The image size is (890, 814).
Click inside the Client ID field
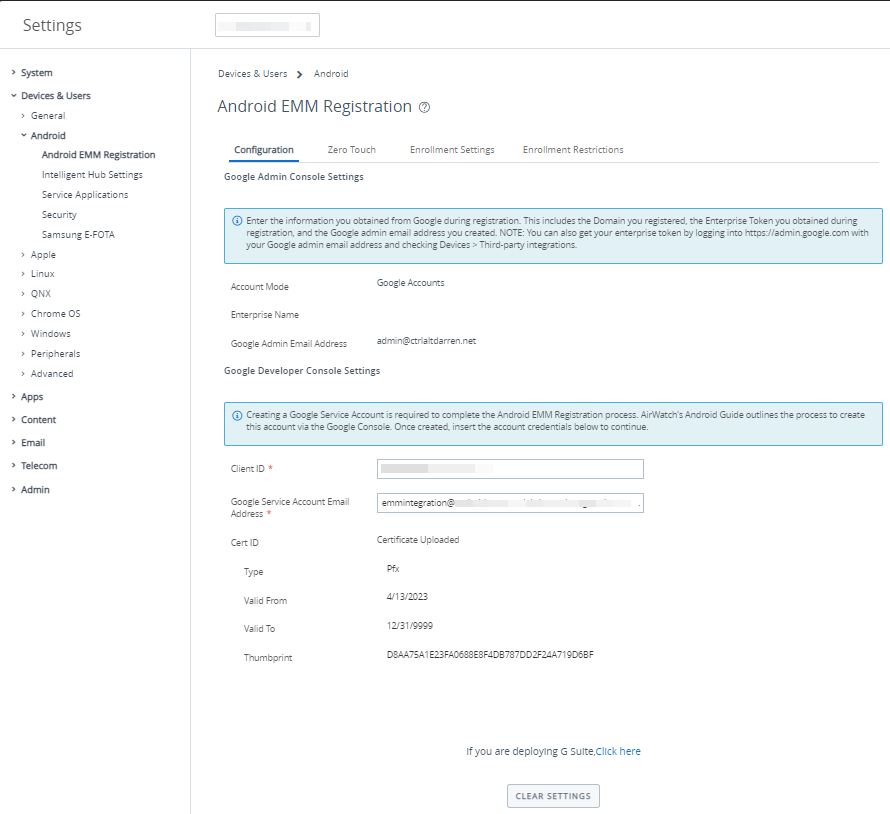point(510,468)
